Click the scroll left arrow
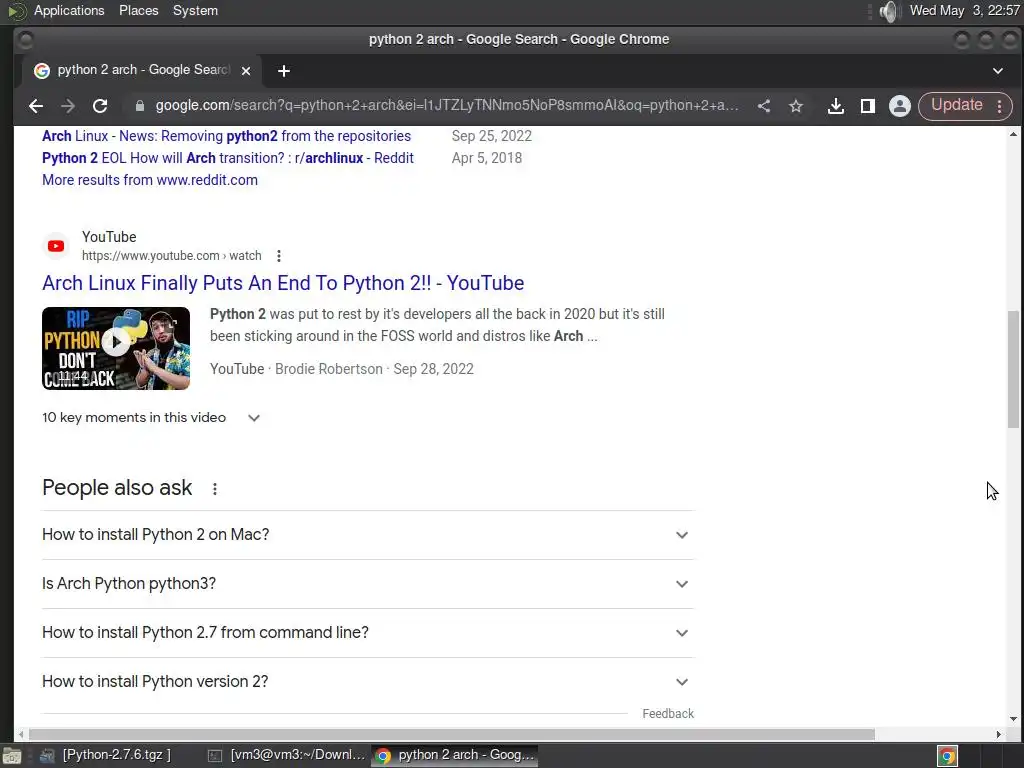 pyautogui.click(x=21, y=735)
